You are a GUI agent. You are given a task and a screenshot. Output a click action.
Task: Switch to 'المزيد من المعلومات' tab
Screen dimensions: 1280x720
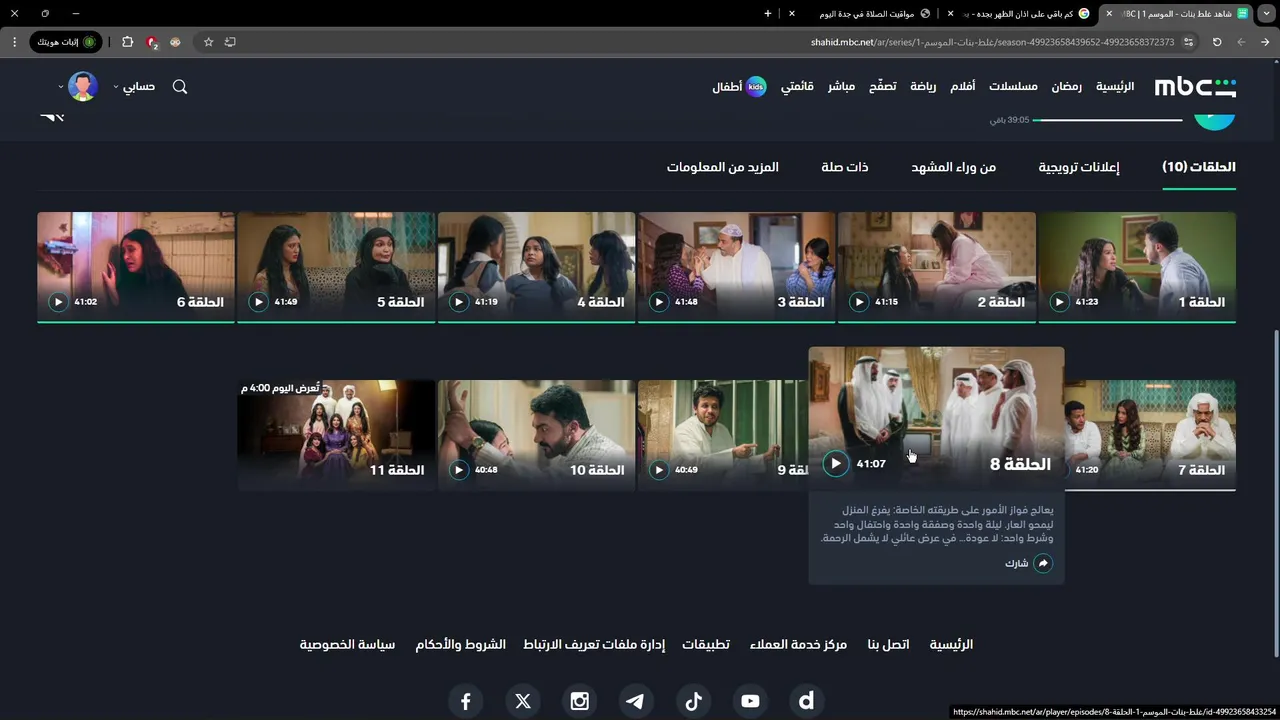[x=723, y=167]
